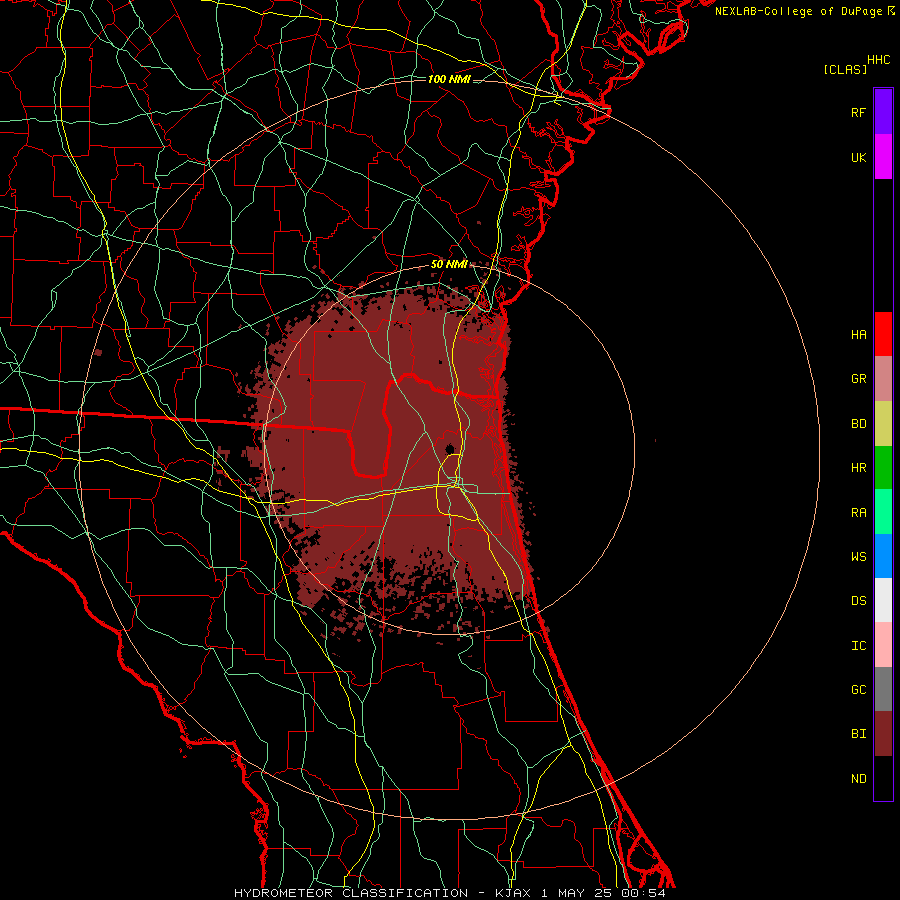The height and width of the screenshot is (900, 900).
Task: Click the ND legend label
Action: pyautogui.click(x=859, y=779)
